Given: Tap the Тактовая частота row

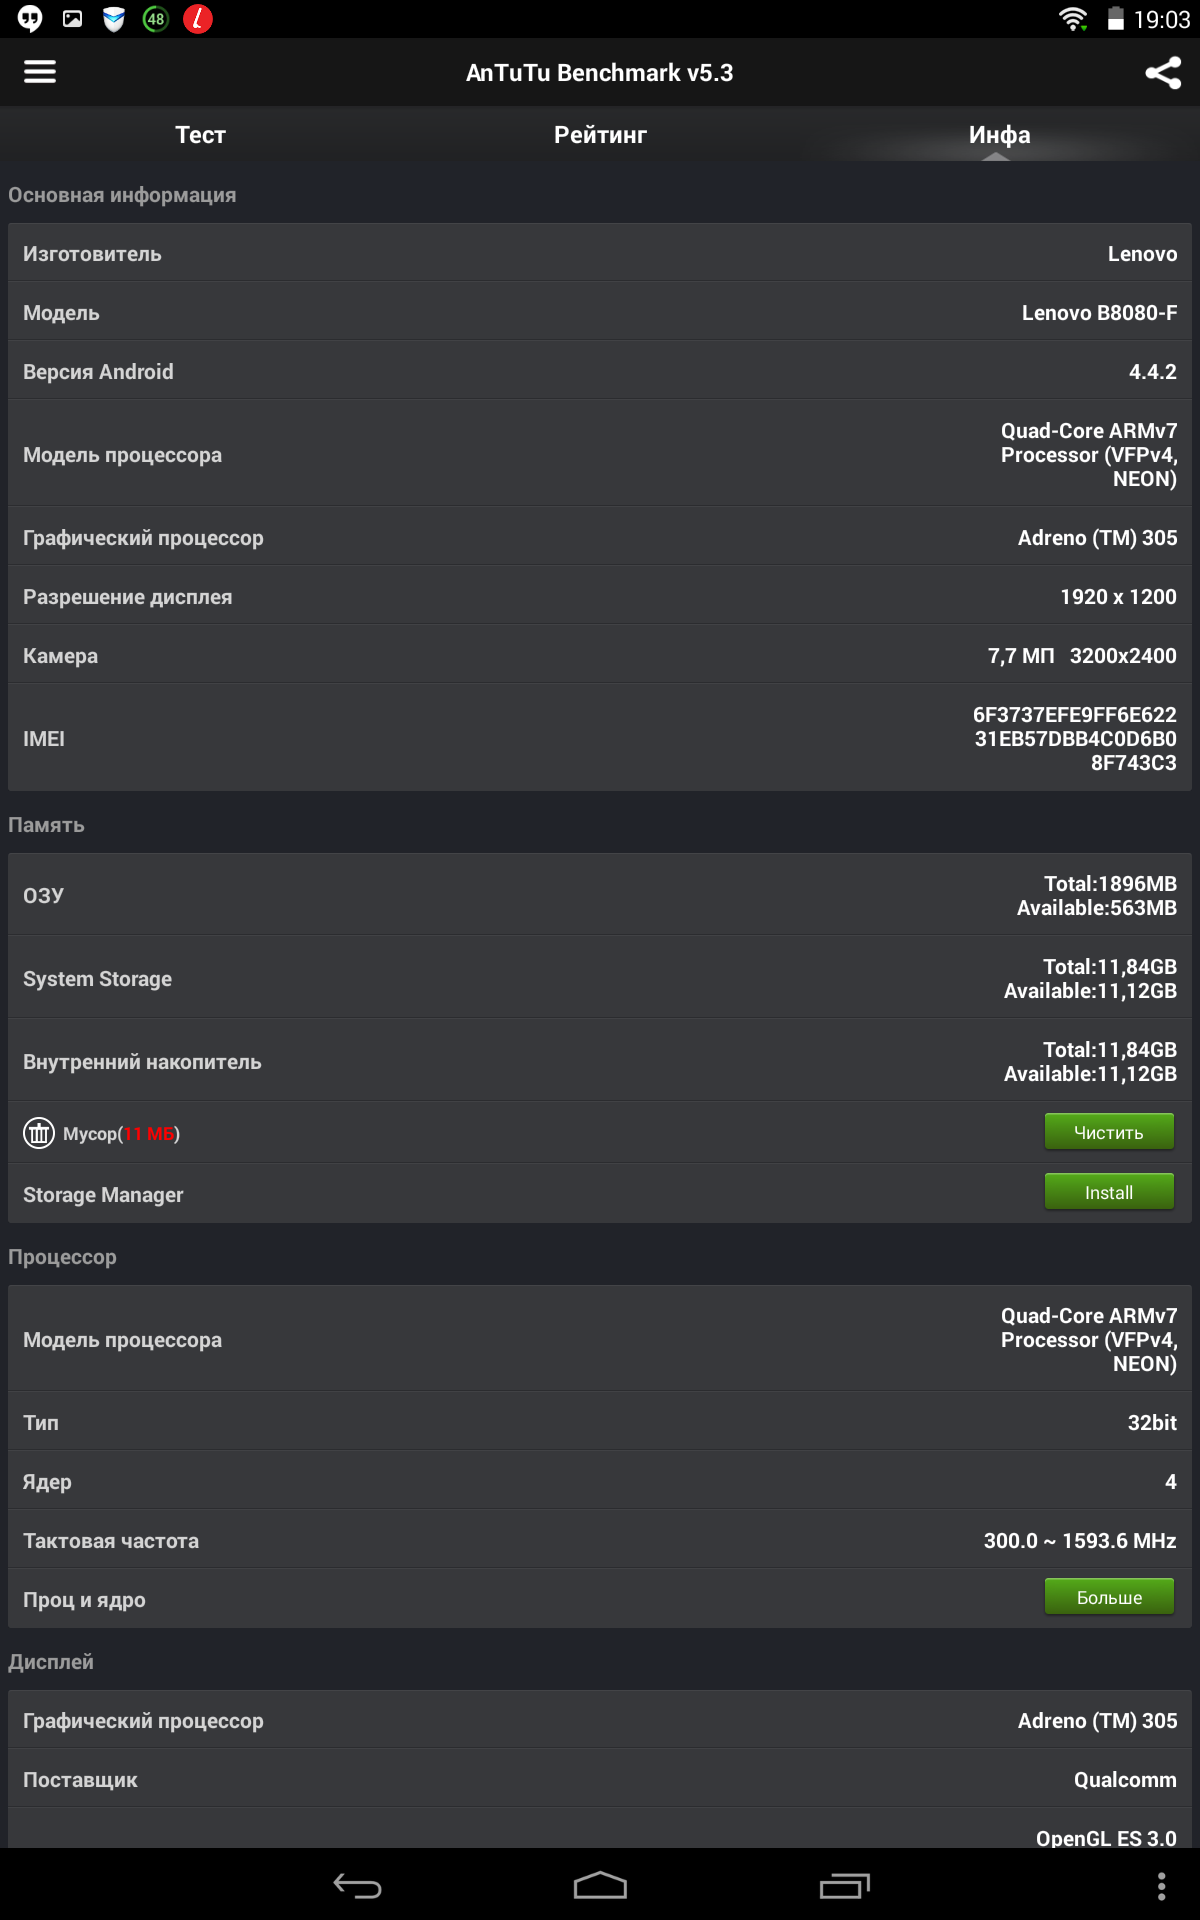Looking at the screenshot, I should pyautogui.click(x=600, y=1540).
